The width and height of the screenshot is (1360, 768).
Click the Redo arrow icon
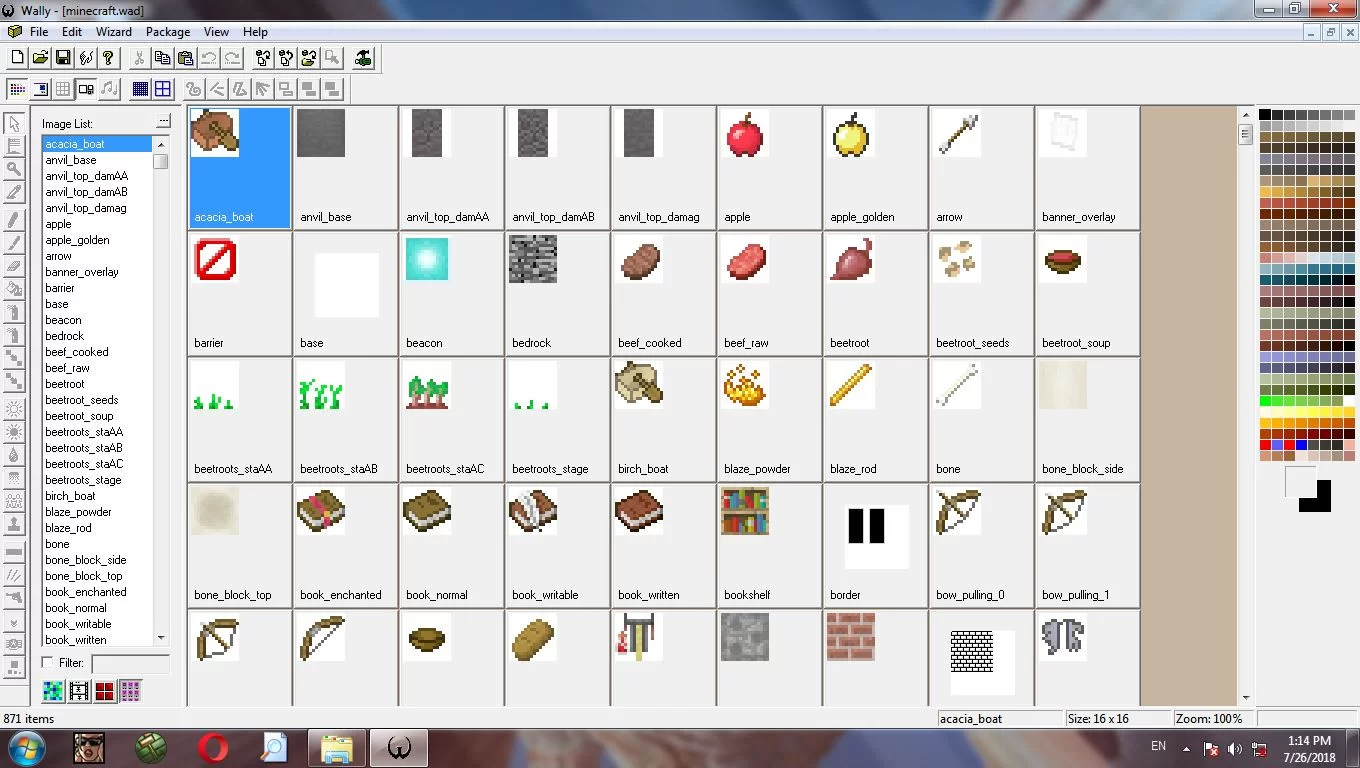coord(231,58)
